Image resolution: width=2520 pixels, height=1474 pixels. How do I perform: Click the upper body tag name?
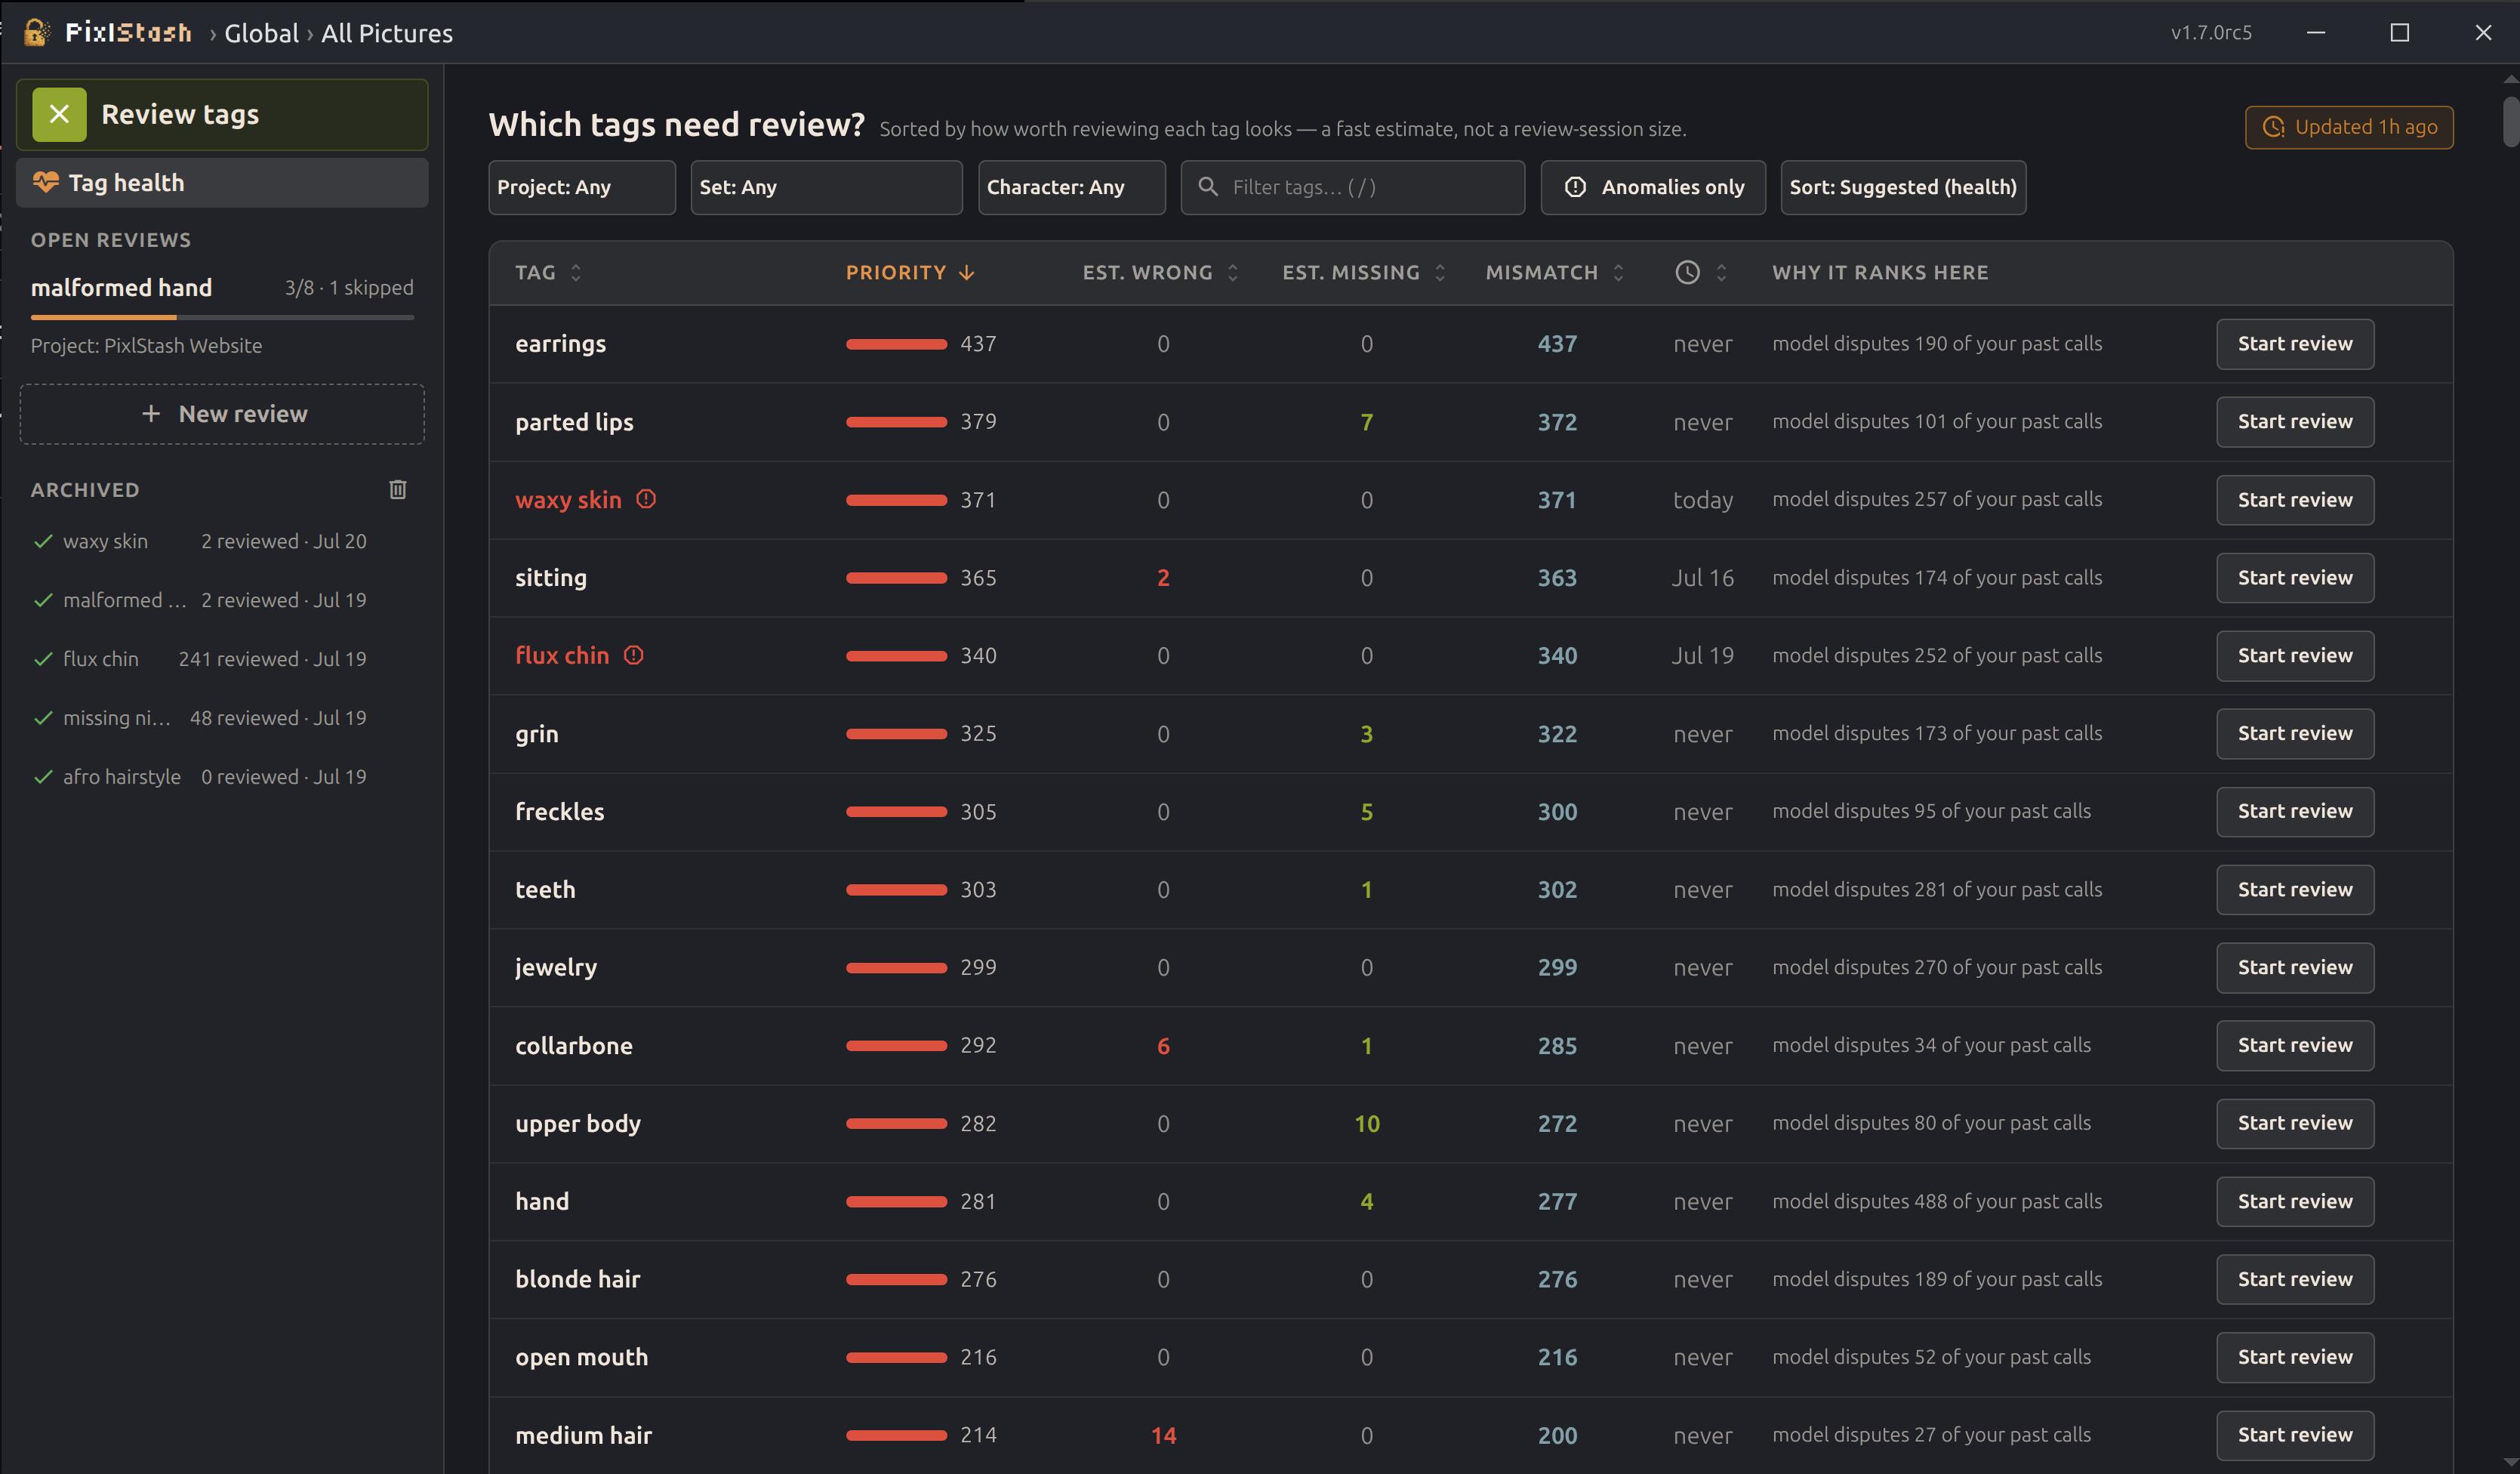[x=578, y=1124]
